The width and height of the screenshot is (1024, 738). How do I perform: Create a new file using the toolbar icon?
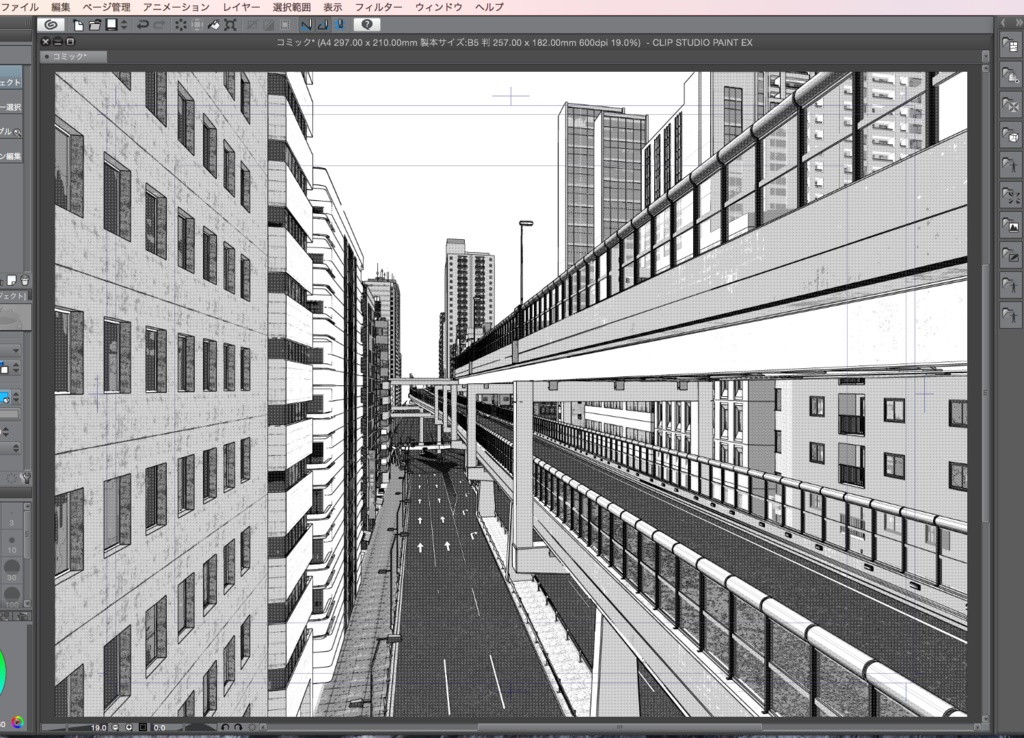(77, 25)
